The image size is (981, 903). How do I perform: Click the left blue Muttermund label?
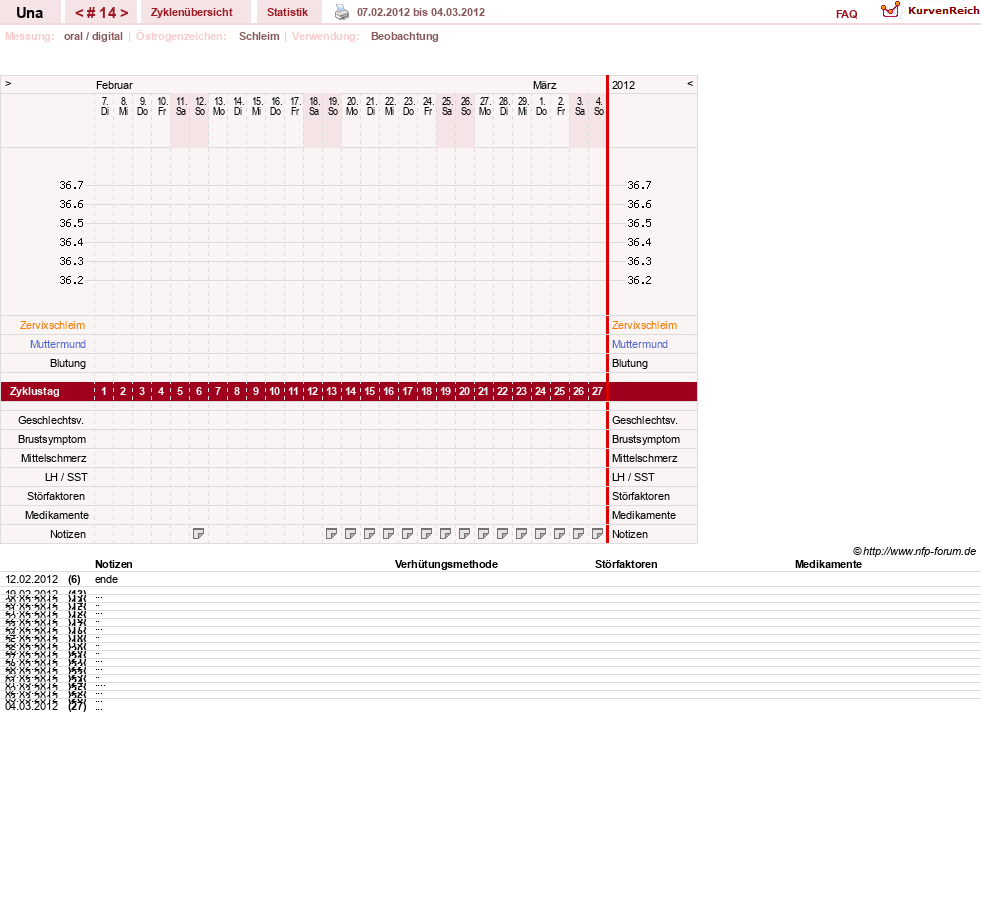pyautogui.click(x=58, y=344)
